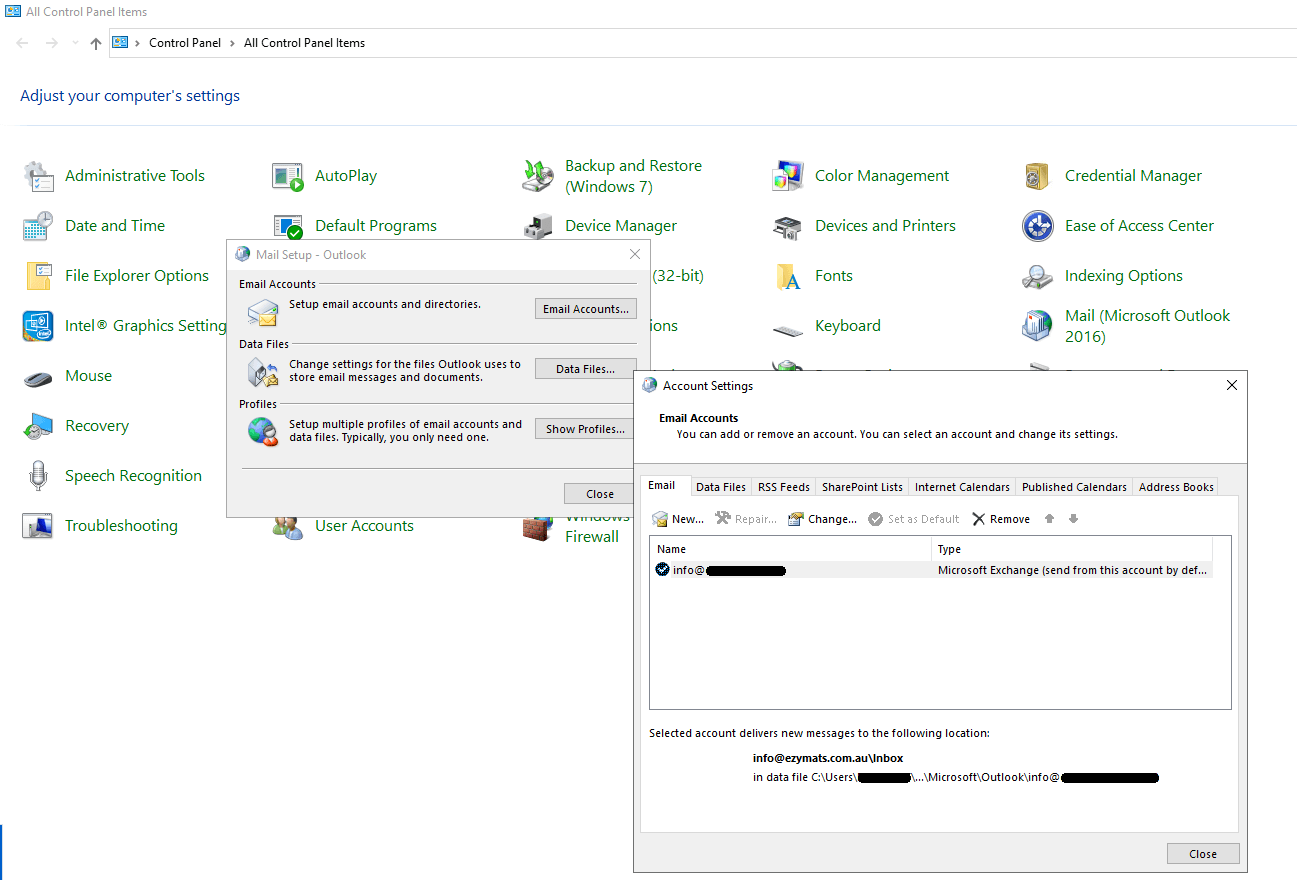Click move account down arrow
Image resolution: width=1297 pixels, height=880 pixels.
click(1073, 519)
